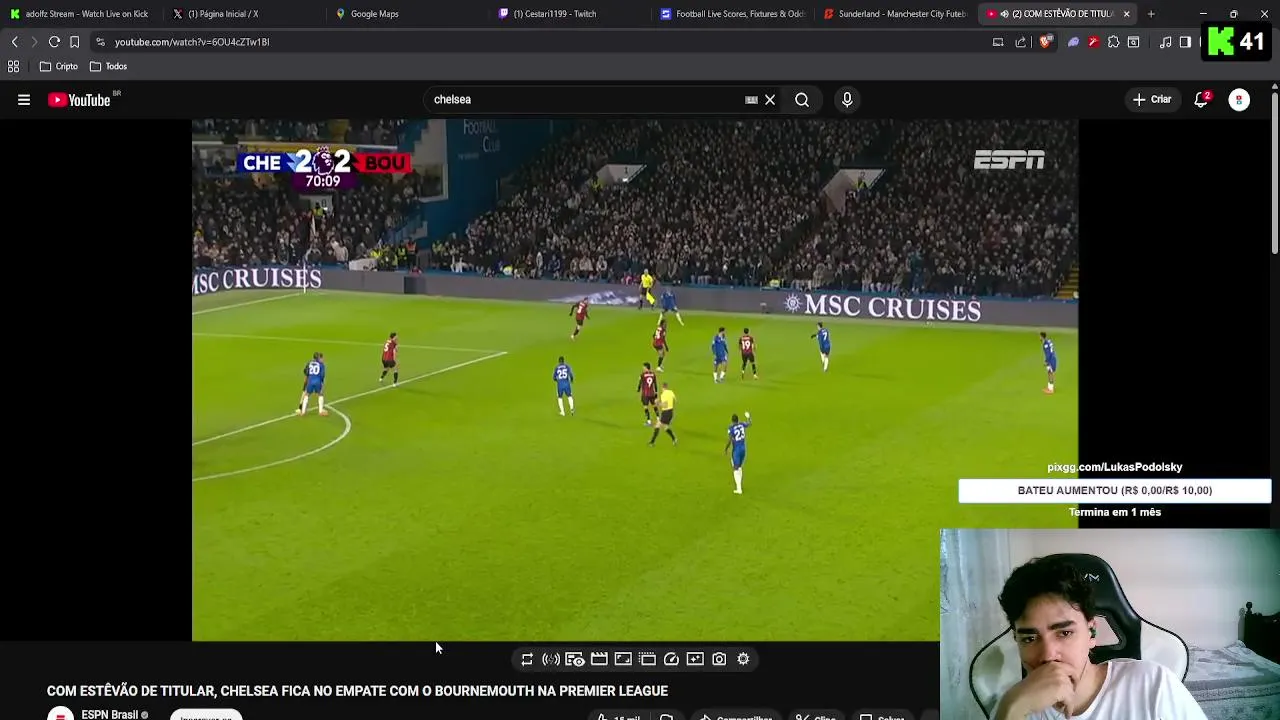Viewport: 1280px width, 720px height.
Task: Toggle the audio boost waves icon
Action: pos(551,659)
